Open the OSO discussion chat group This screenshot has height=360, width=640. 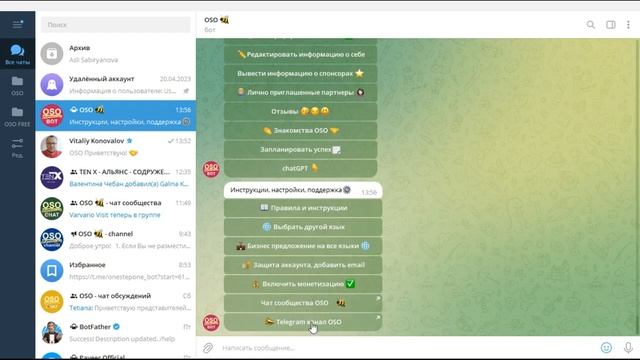(116, 302)
